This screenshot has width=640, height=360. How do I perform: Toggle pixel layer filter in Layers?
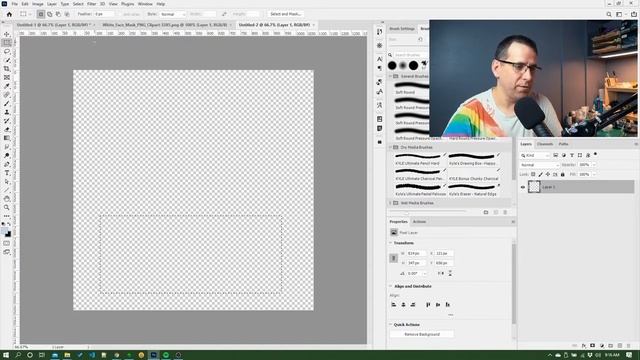[x=556, y=155]
